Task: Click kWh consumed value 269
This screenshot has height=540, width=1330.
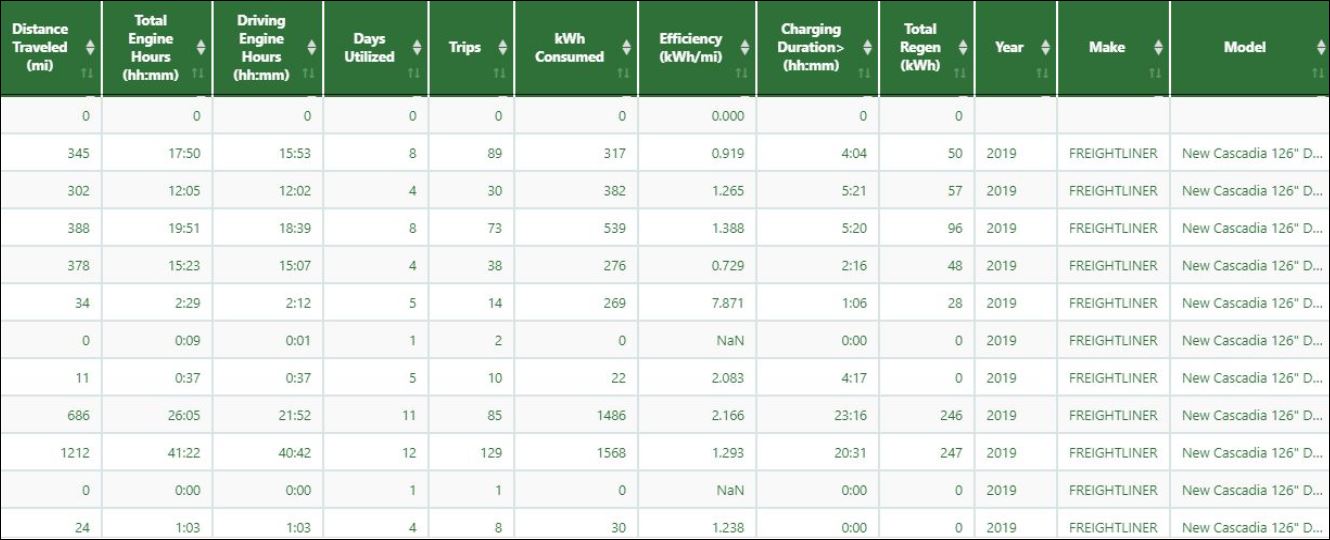Action: 614,303
